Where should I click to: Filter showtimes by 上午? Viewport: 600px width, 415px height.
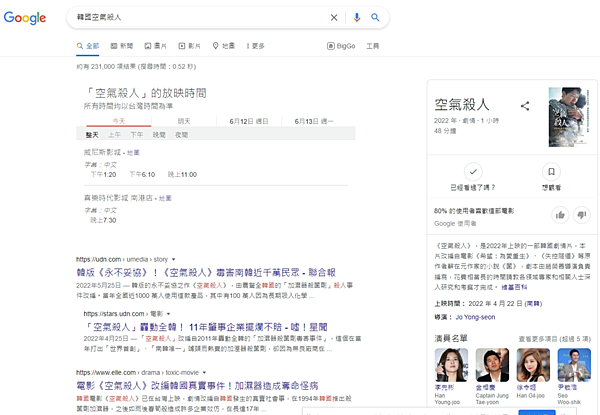[x=114, y=135]
